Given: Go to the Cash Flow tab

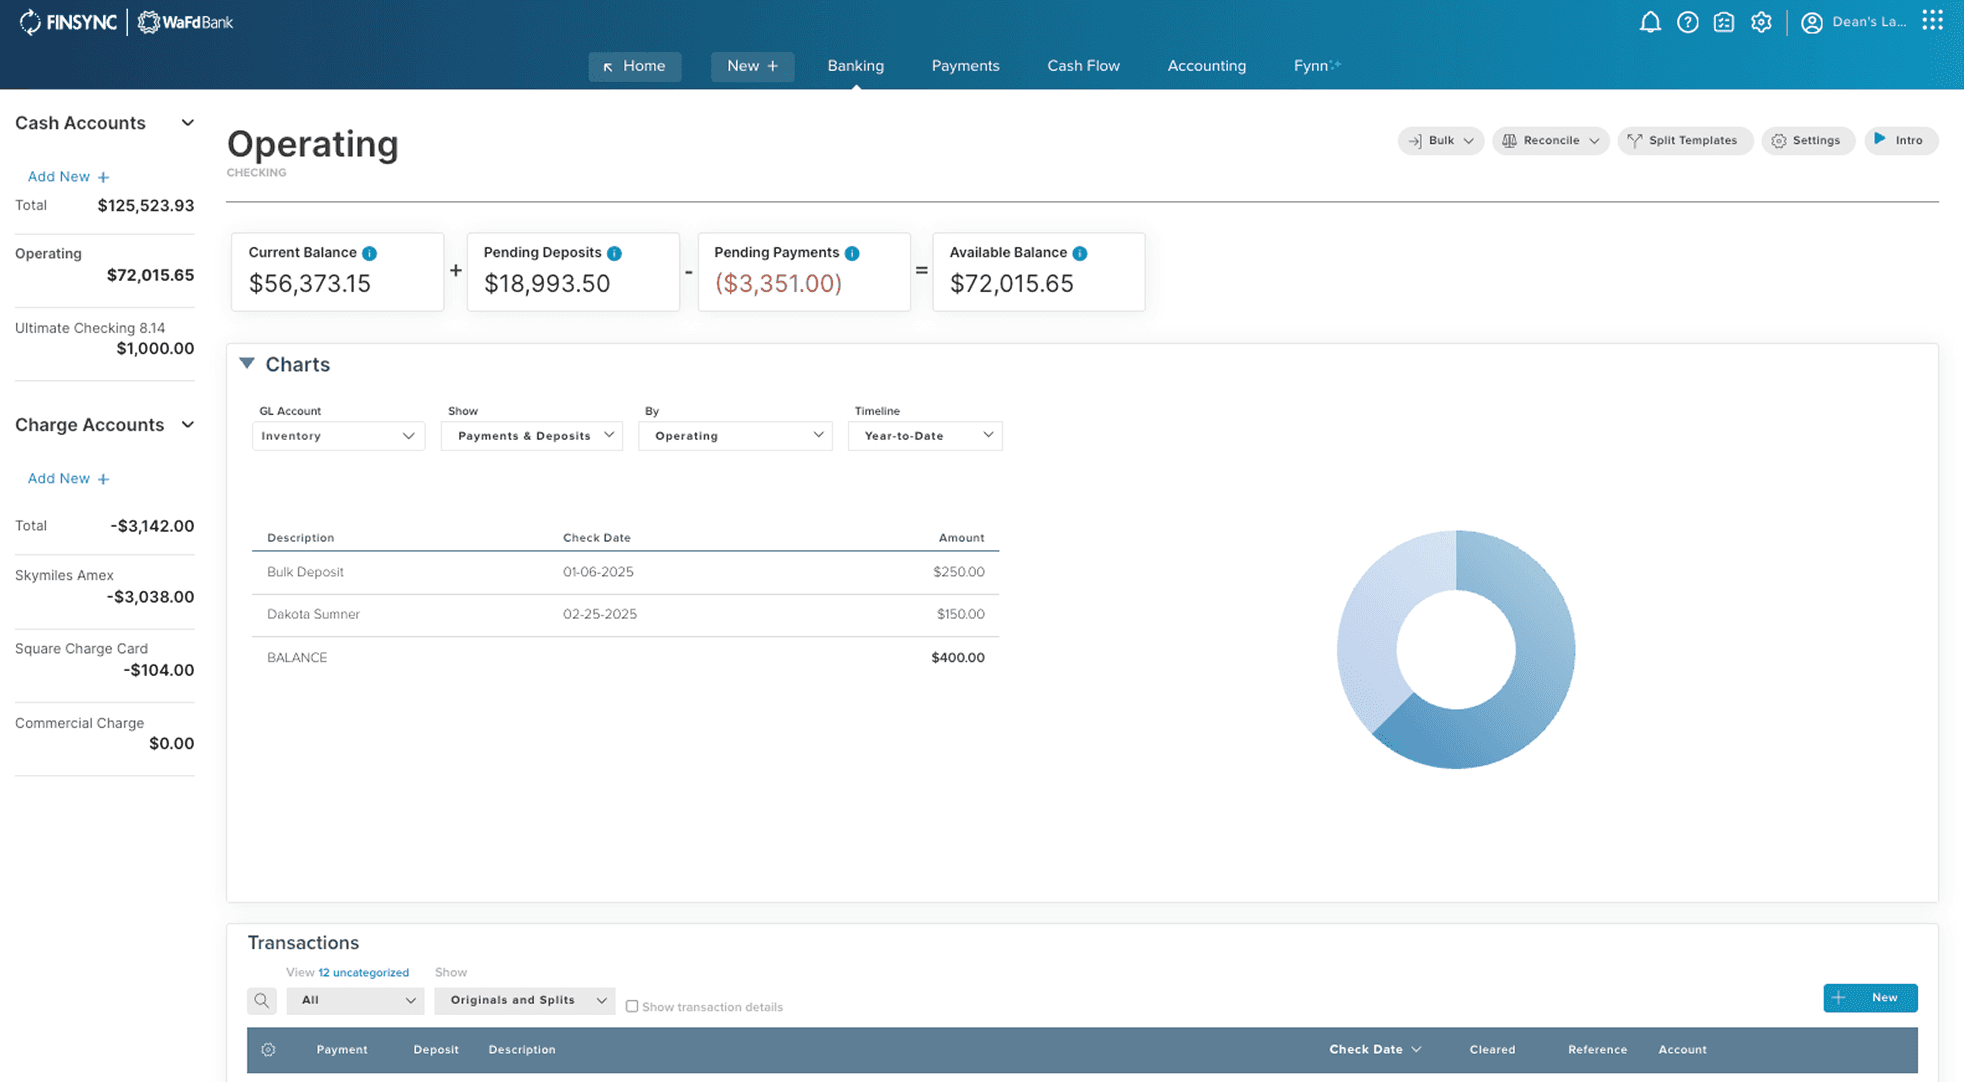Looking at the screenshot, I should [x=1083, y=66].
